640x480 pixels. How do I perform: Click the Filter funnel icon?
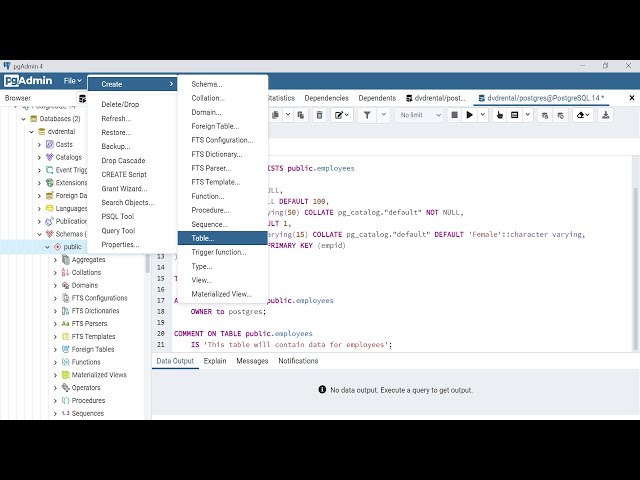pyautogui.click(x=367, y=115)
